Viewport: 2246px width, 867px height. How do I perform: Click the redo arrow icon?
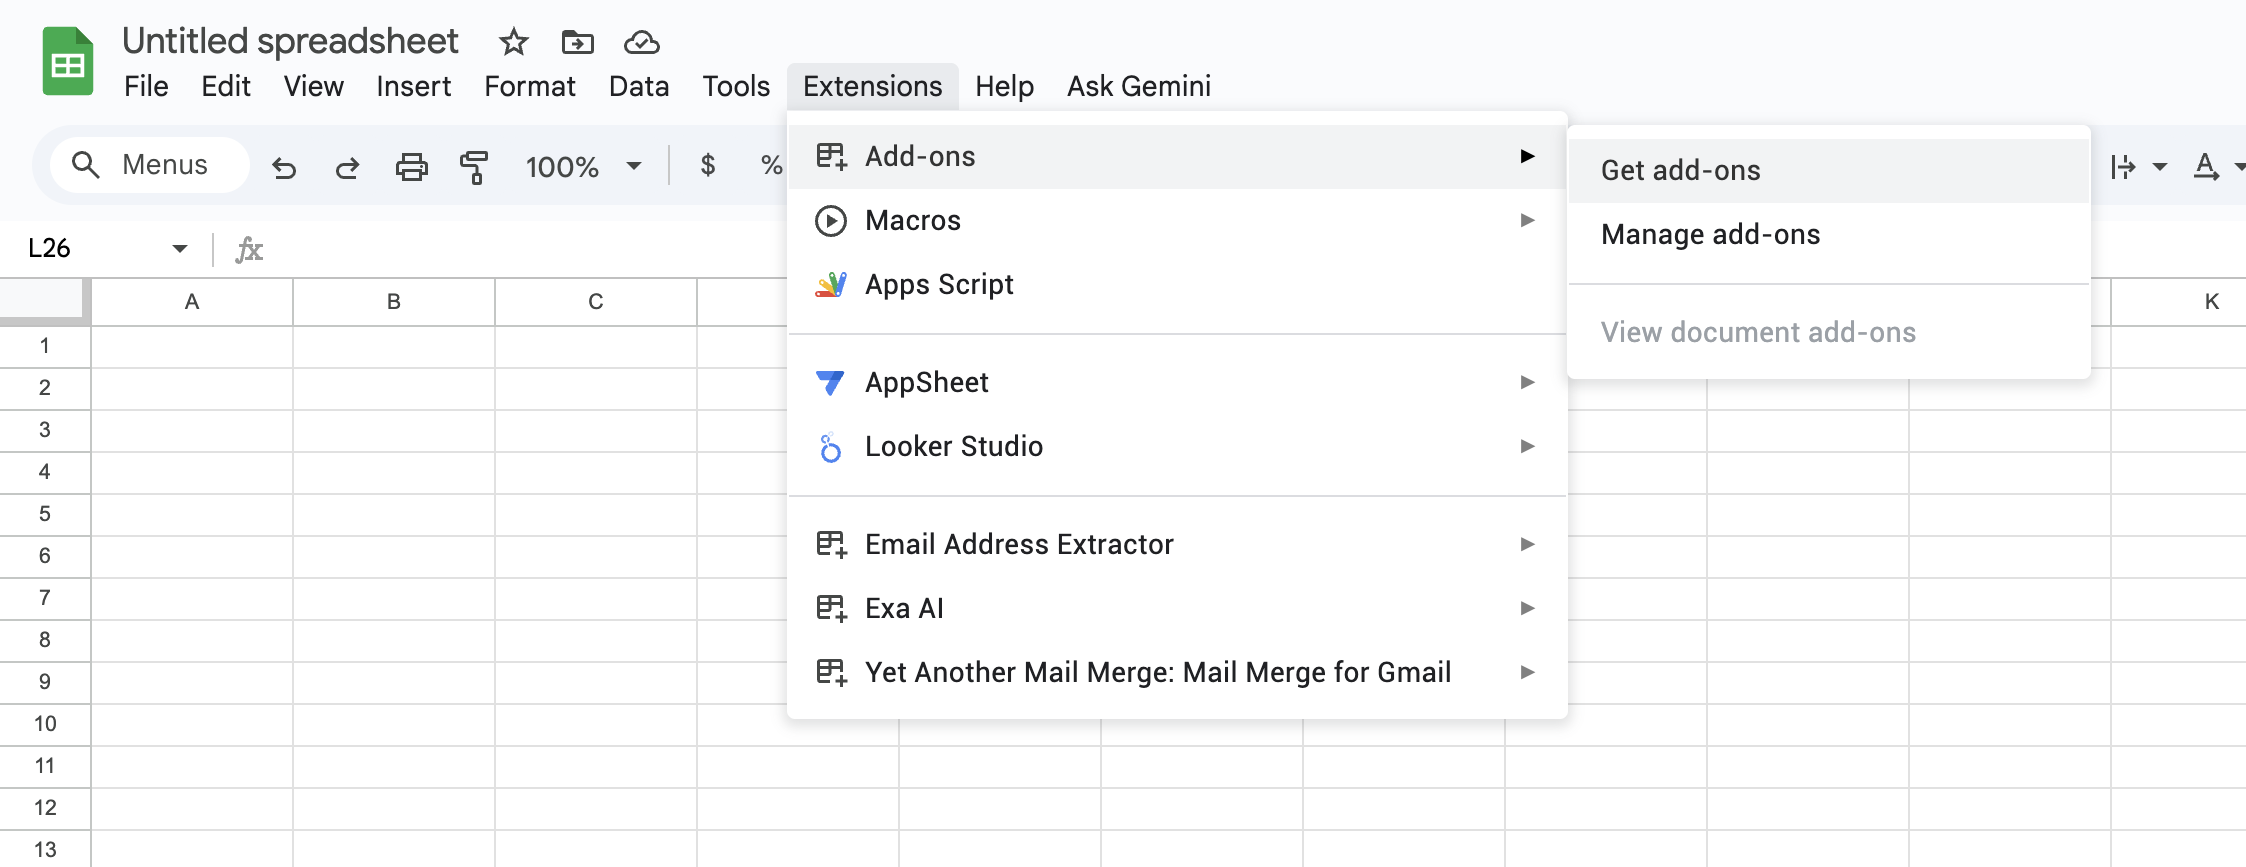pos(347,167)
